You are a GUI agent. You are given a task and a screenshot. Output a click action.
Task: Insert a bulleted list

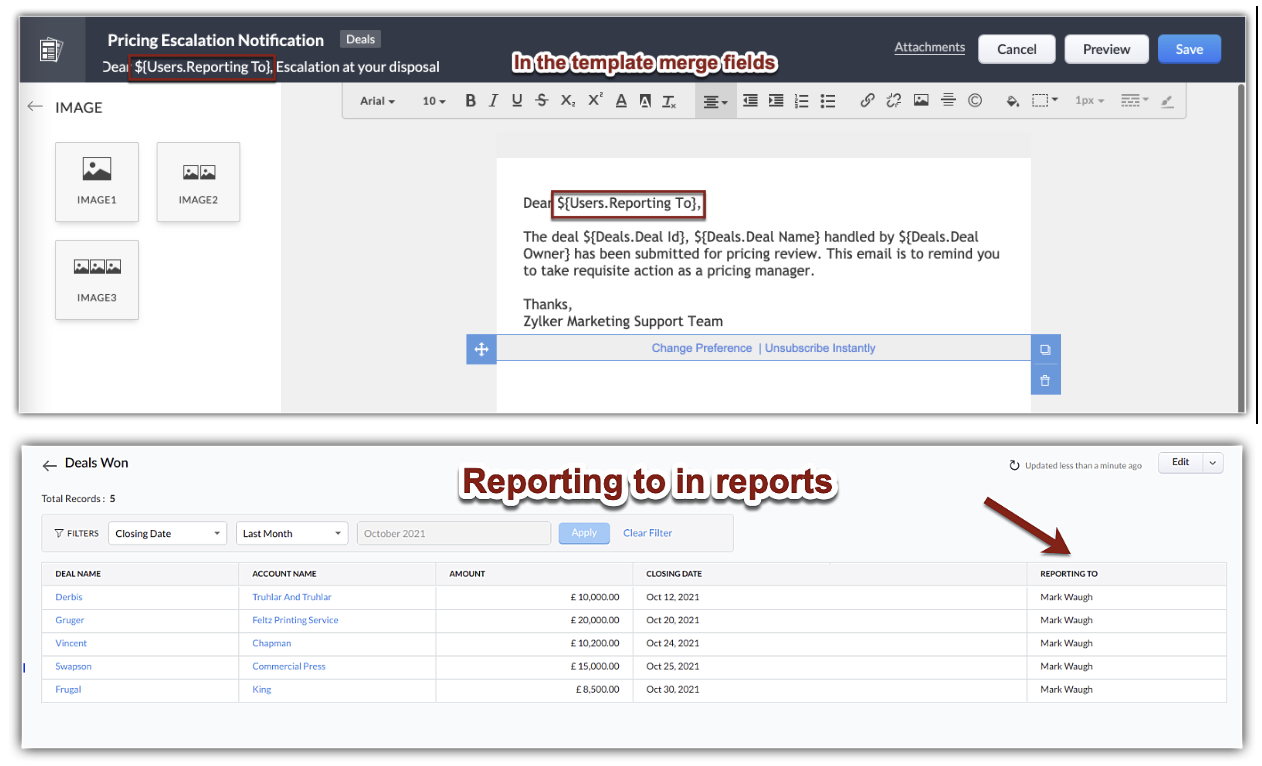[828, 101]
